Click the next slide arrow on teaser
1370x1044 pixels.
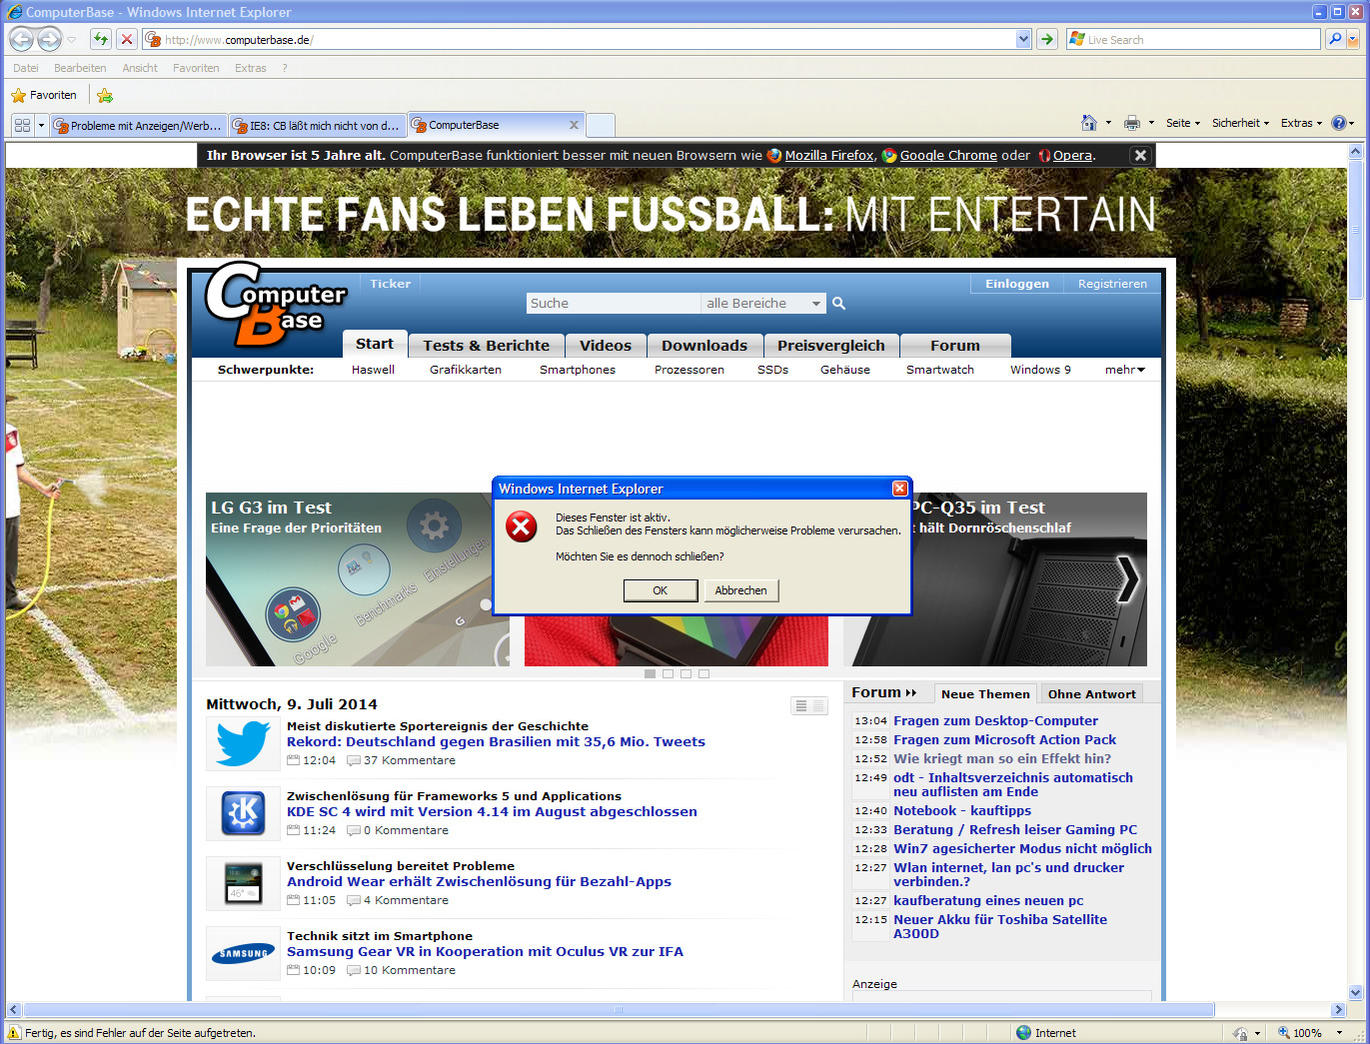click(1127, 579)
